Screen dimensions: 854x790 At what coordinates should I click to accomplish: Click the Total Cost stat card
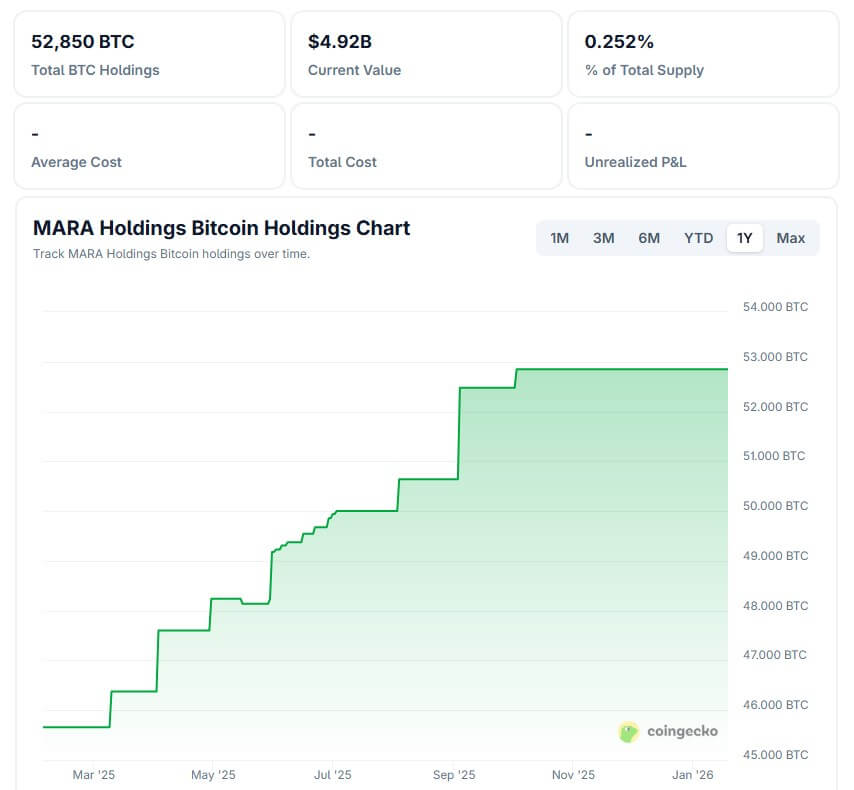pyautogui.click(x=426, y=146)
